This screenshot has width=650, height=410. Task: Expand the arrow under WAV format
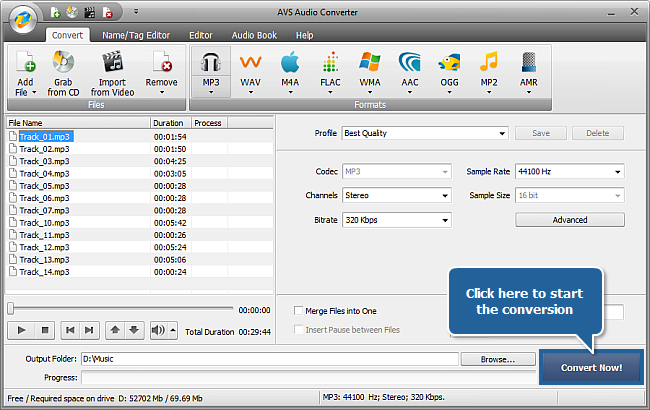(250, 92)
